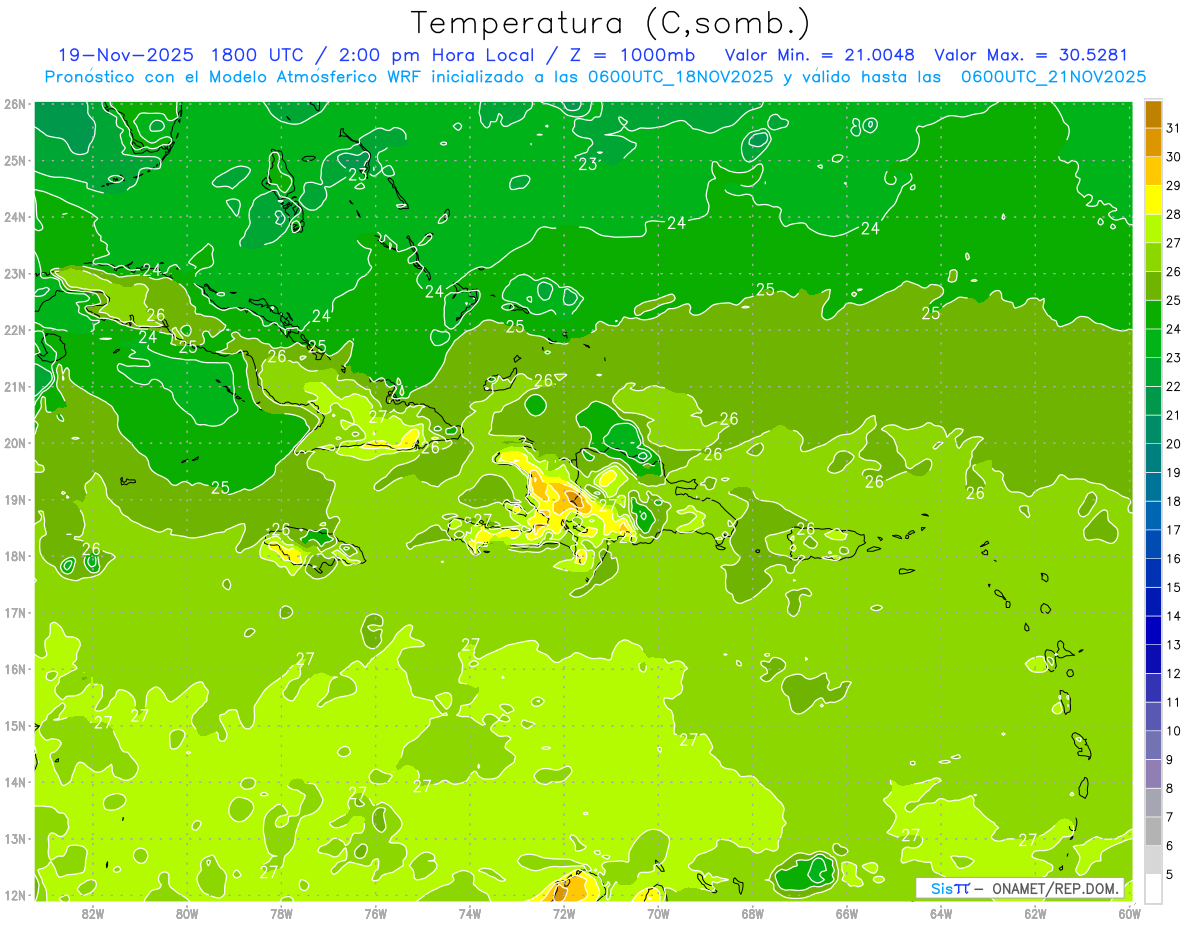
Task: Click the title "Temperatura (C,somb.)"
Action: click(x=611, y=24)
